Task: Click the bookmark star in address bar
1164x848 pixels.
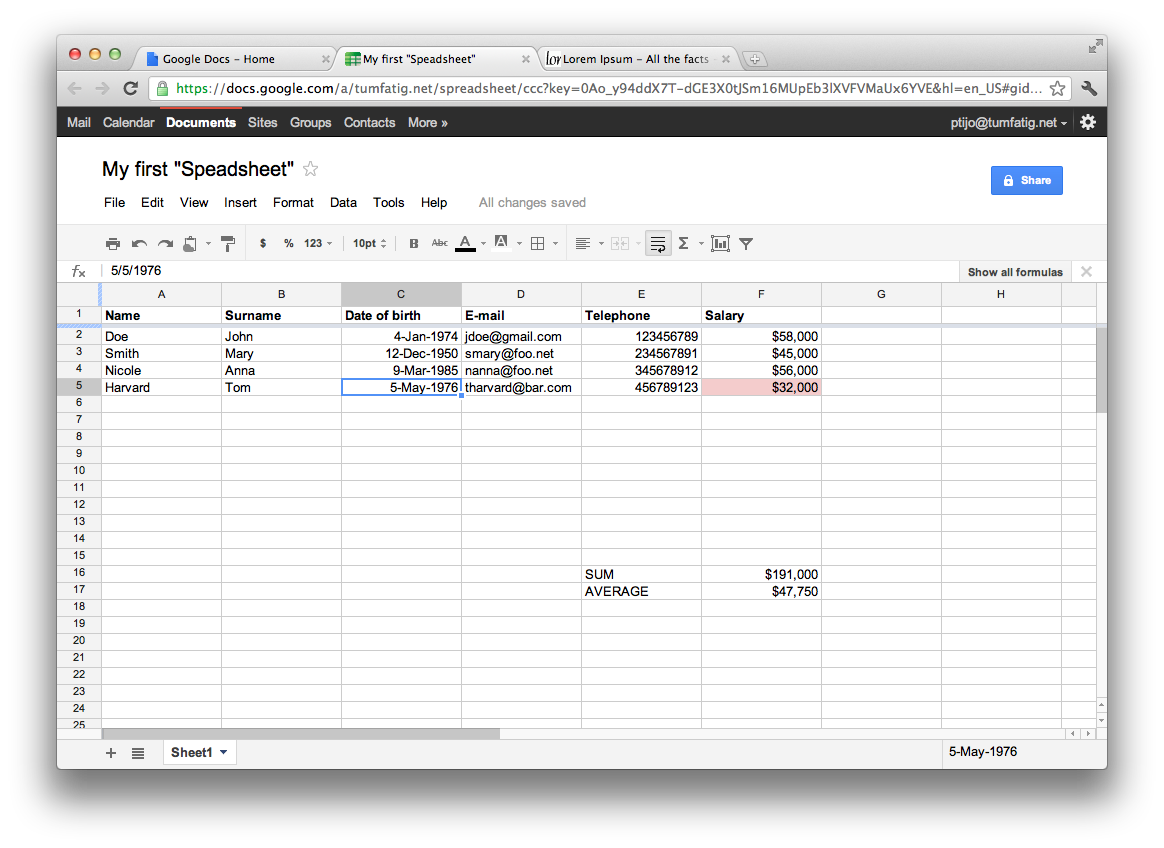Action: click(x=1057, y=88)
